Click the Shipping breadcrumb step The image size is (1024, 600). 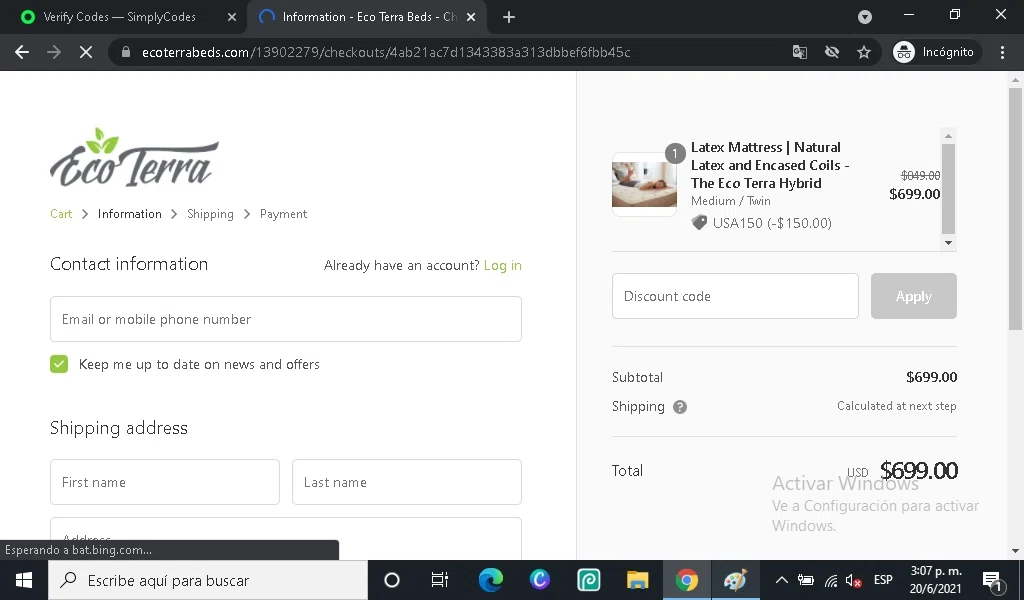coord(210,213)
